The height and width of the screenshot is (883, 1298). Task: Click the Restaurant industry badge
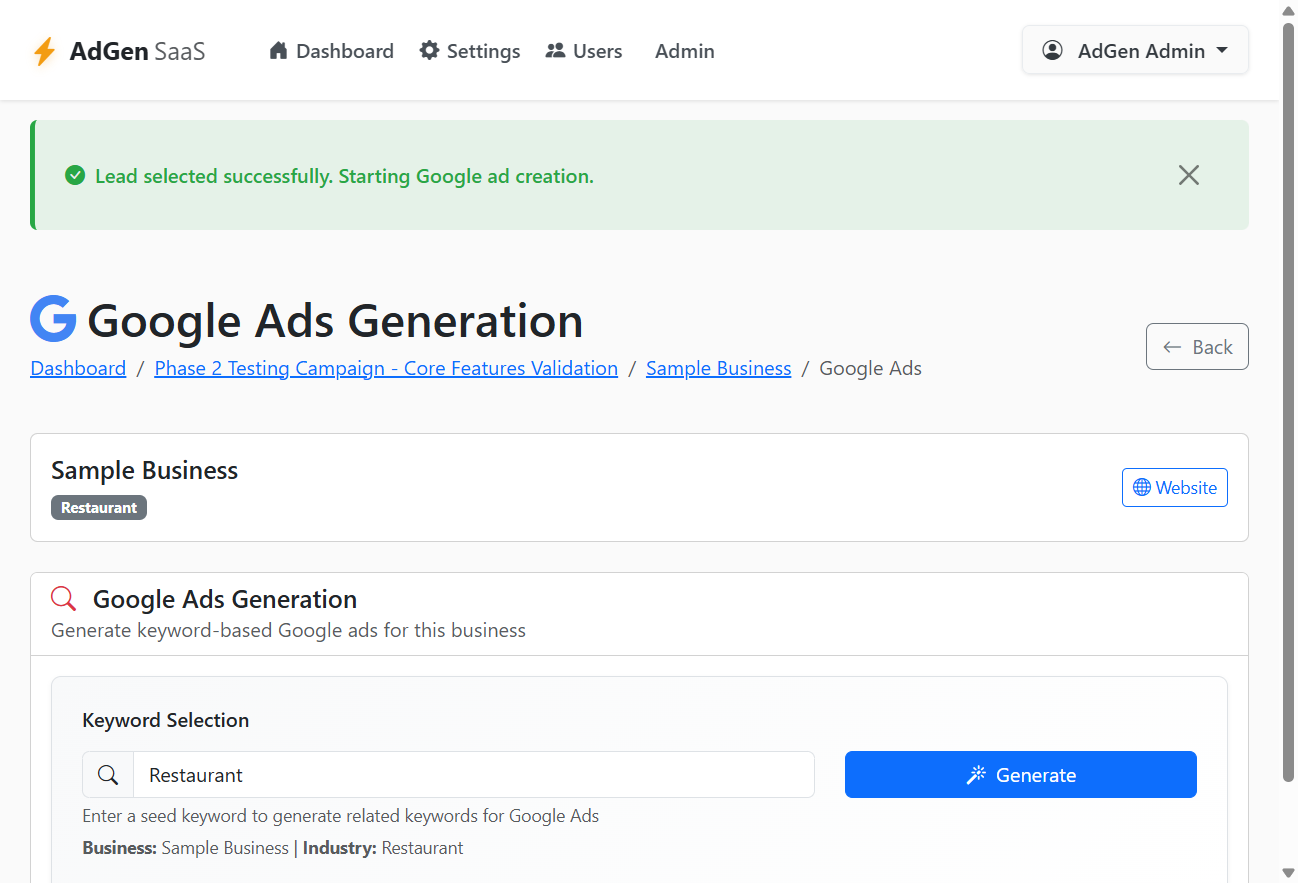tap(99, 507)
